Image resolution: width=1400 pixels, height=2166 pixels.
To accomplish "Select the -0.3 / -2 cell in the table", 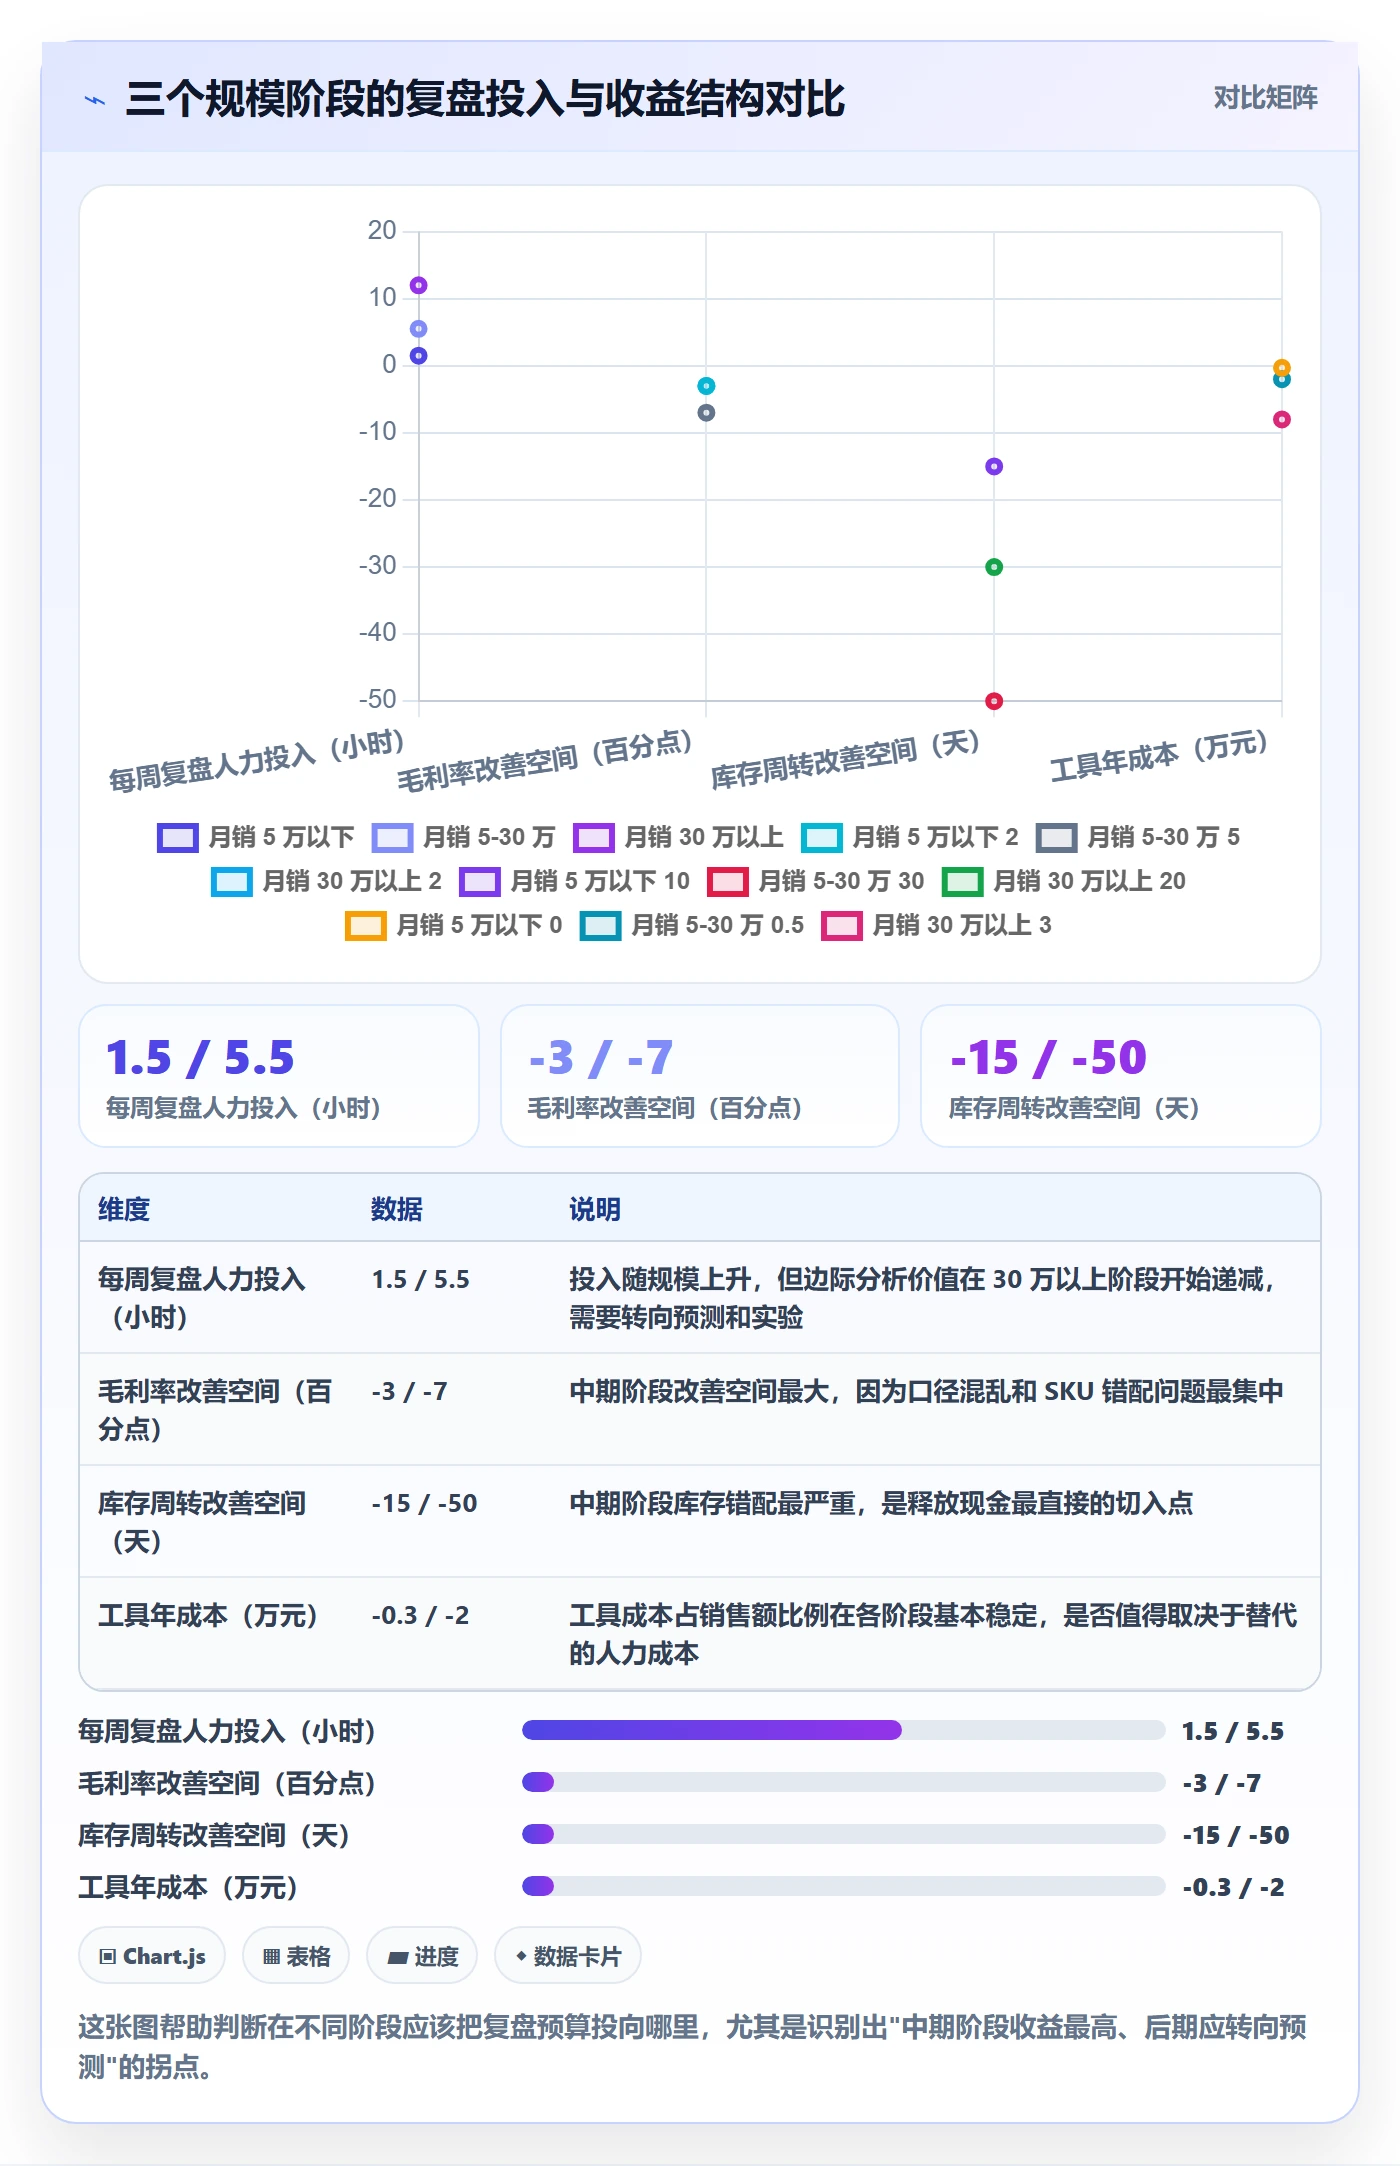I will 420,1615.
